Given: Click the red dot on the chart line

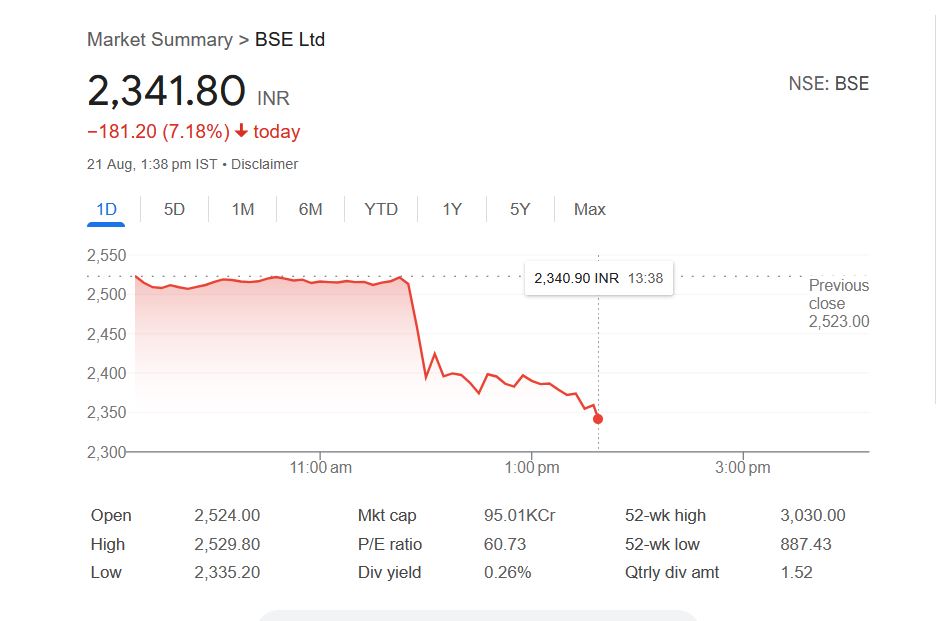Looking at the screenshot, I should [x=598, y=419].
